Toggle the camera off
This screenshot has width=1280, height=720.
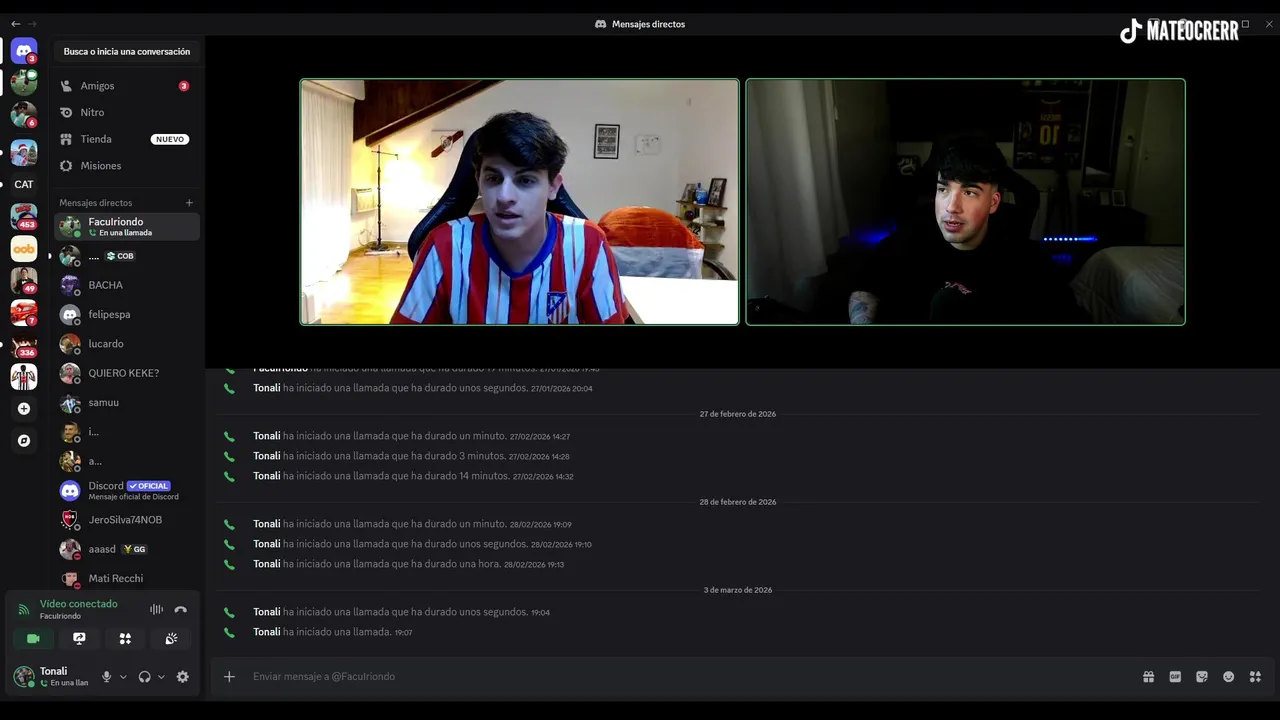33,638
